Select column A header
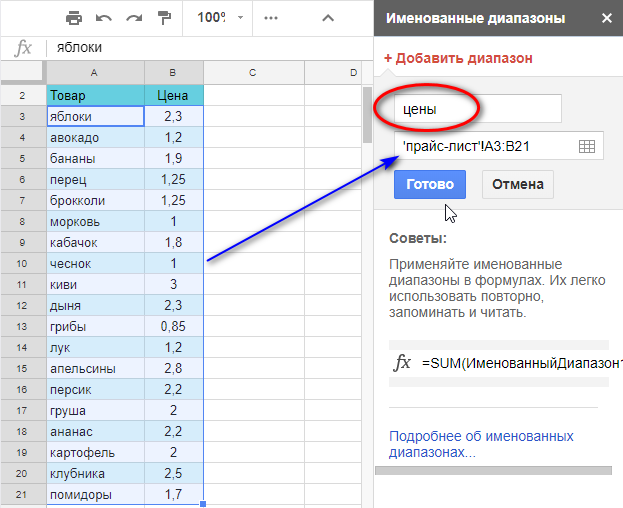 (x=95, y=73)
